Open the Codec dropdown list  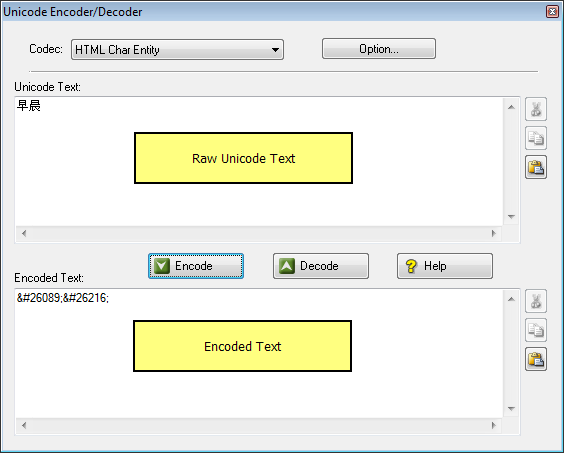click(x=177, y=50)
